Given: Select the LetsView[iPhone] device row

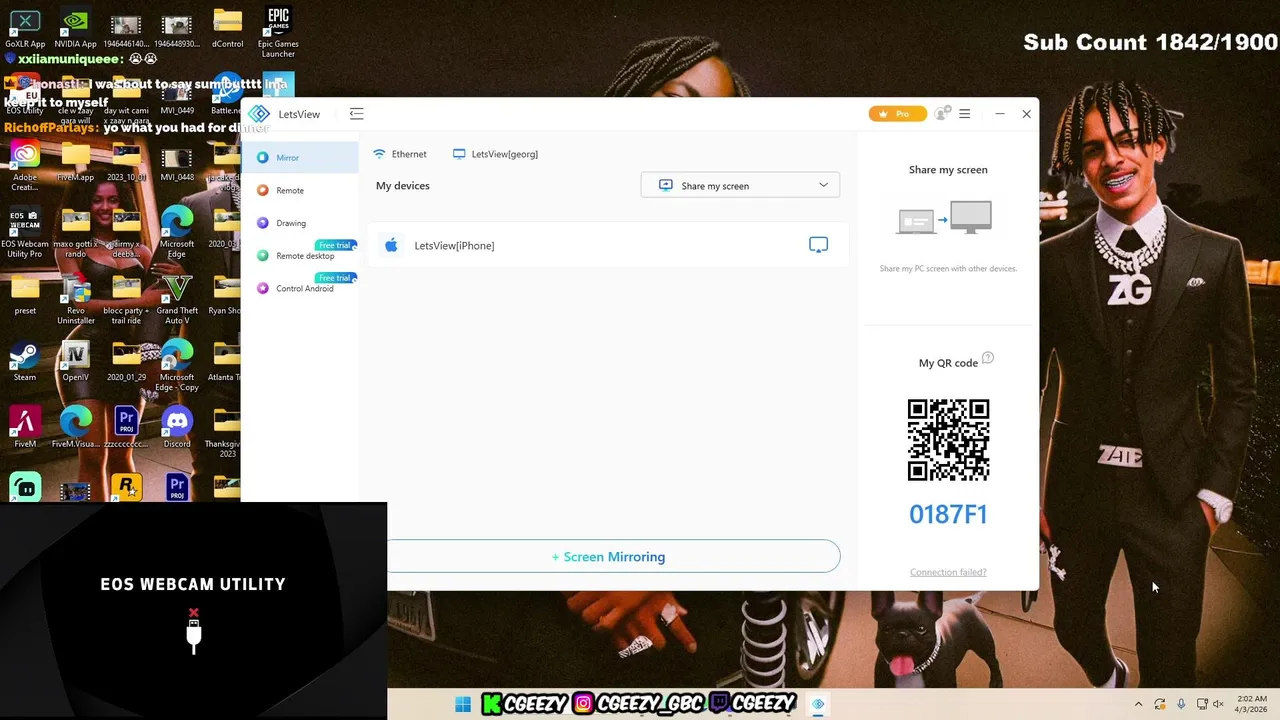Looking at the screenshot, I should coord(608,245).
